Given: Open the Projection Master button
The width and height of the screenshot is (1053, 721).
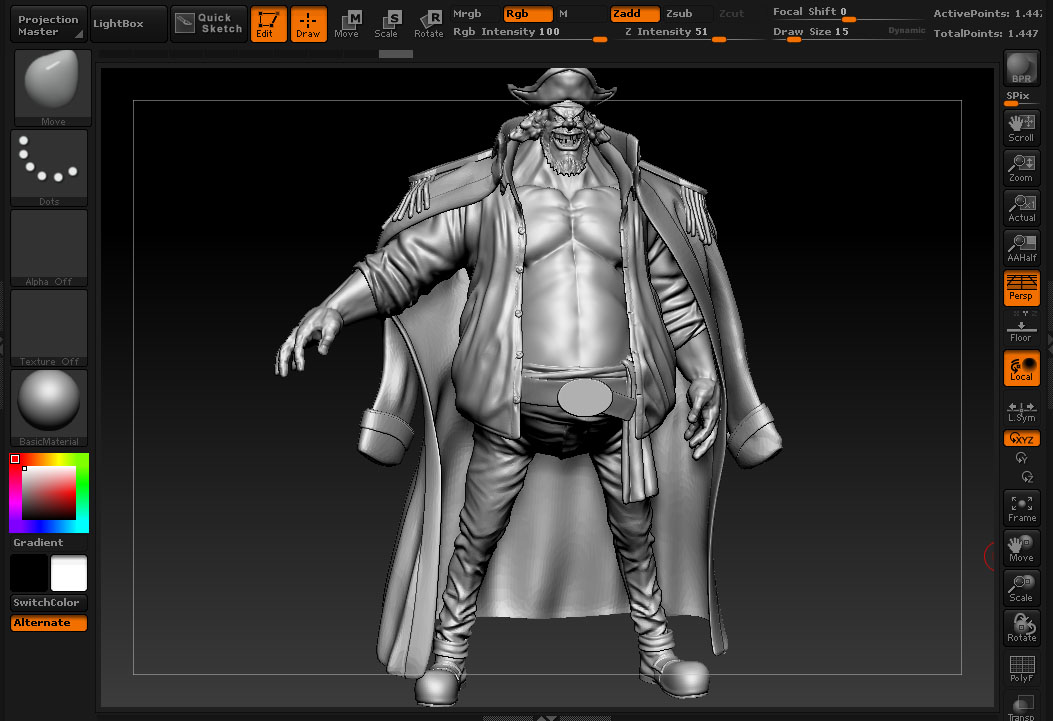Looking at the screenshot, I should coord(48,24).
